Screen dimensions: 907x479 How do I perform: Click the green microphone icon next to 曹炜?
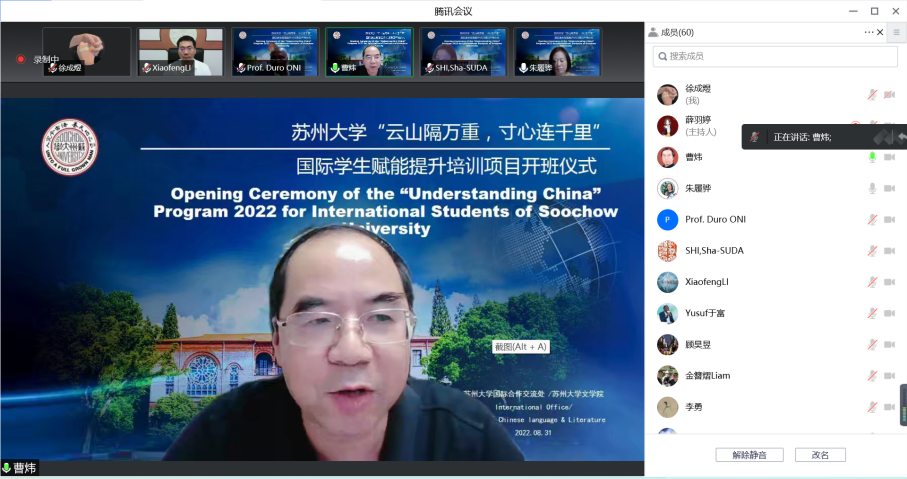(x=872, y=157)
